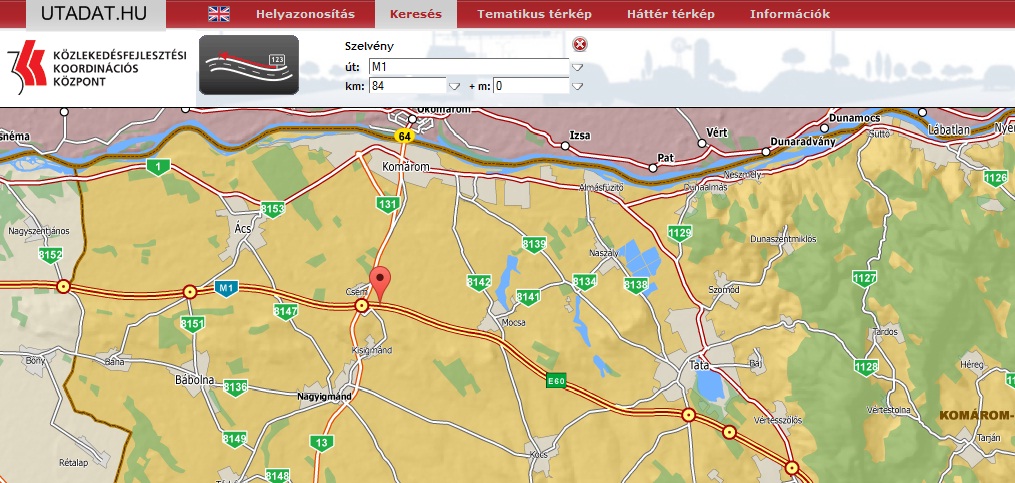This screenshot has width=1015, height=483.
Task: Expand the út road dropdown
Action: 577,67
